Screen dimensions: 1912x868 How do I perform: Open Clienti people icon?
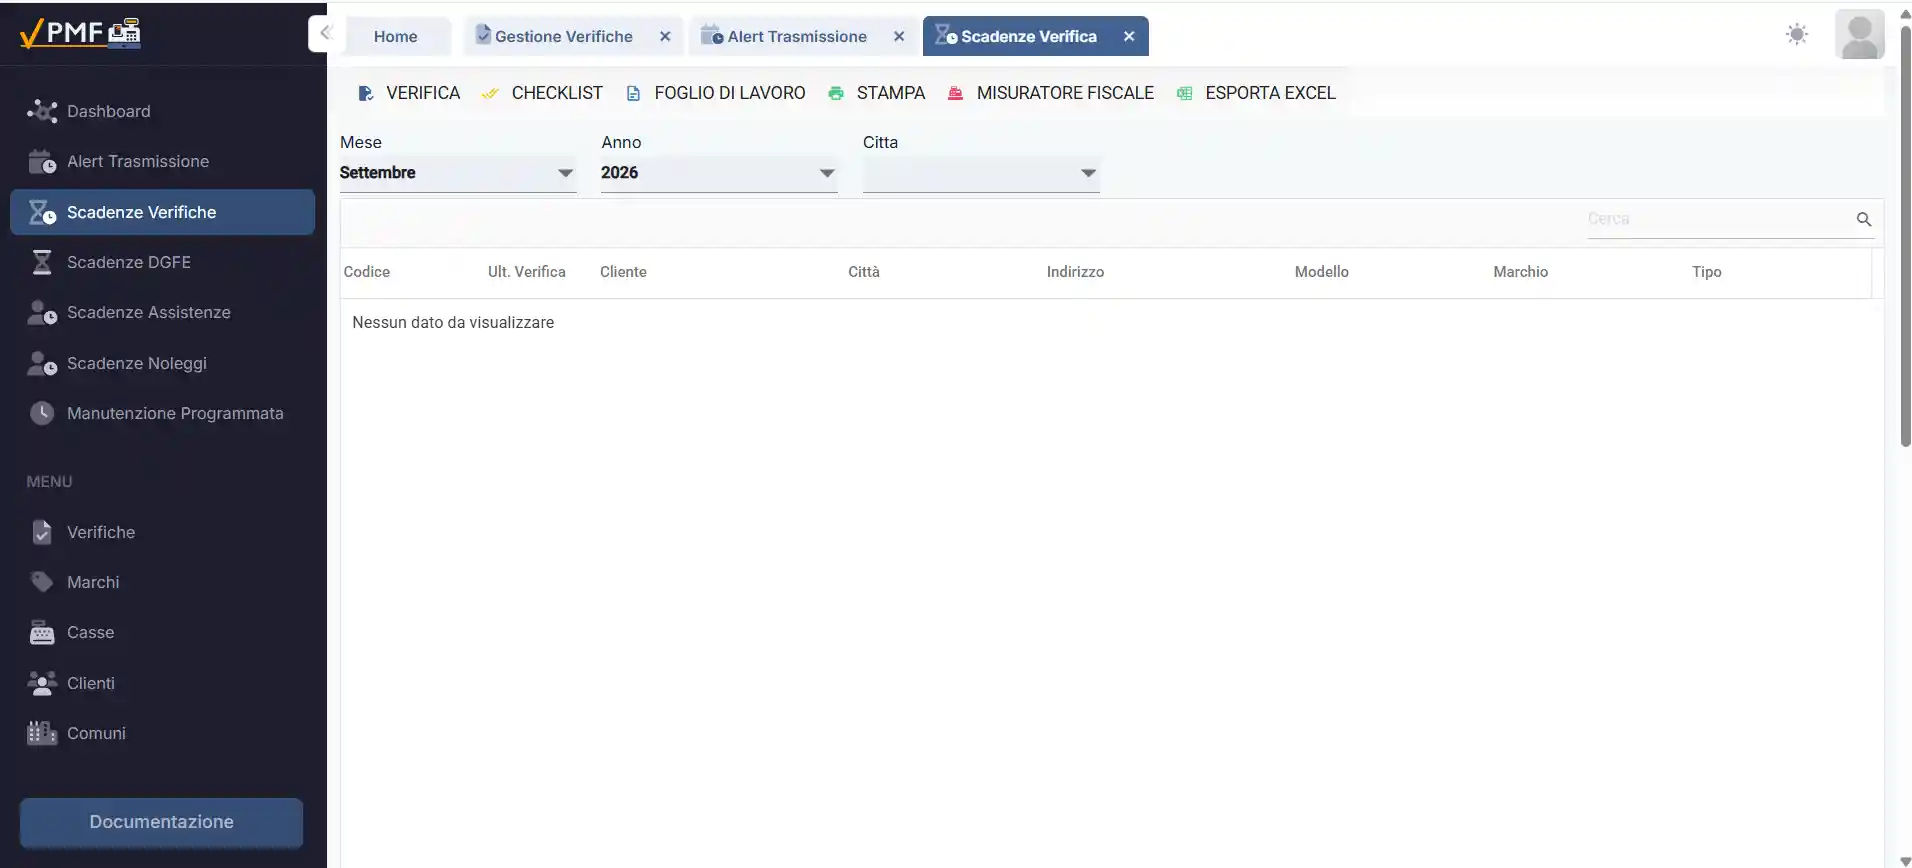click(x=42, y=683)
